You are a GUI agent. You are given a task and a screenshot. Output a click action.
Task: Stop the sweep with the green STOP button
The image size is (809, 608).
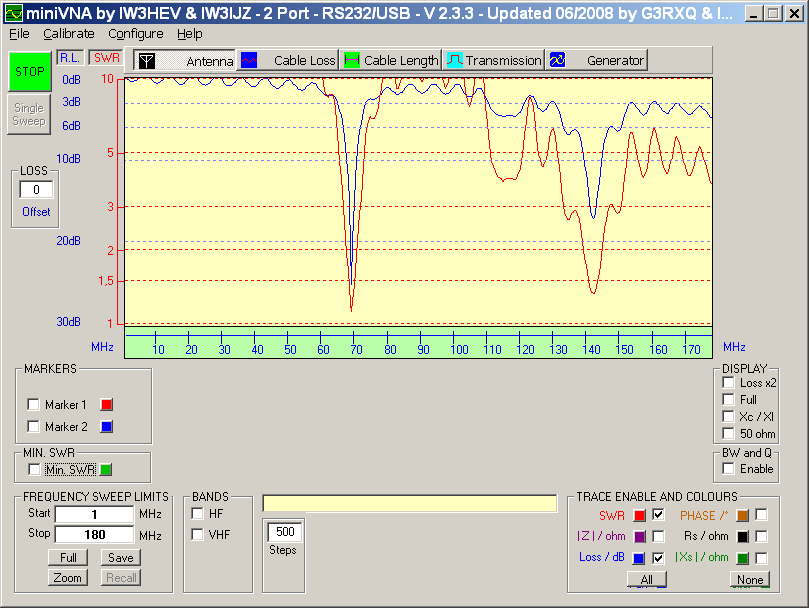click(x=30, y=72)
